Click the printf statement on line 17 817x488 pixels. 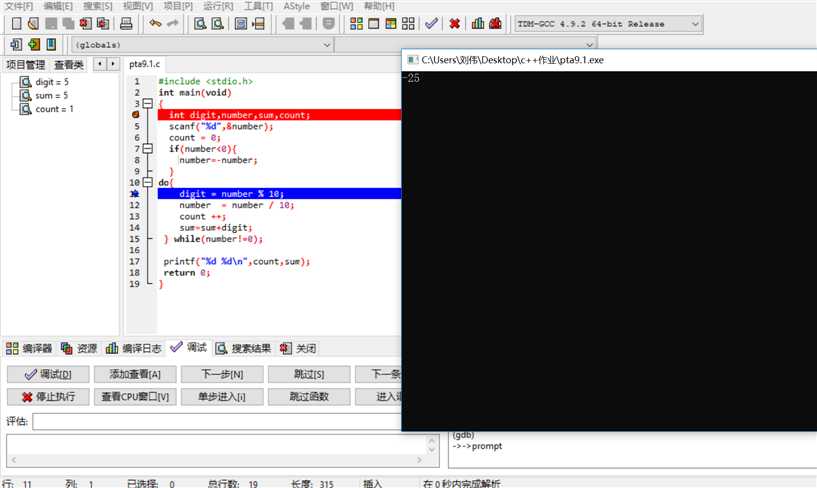pos(237,261)
